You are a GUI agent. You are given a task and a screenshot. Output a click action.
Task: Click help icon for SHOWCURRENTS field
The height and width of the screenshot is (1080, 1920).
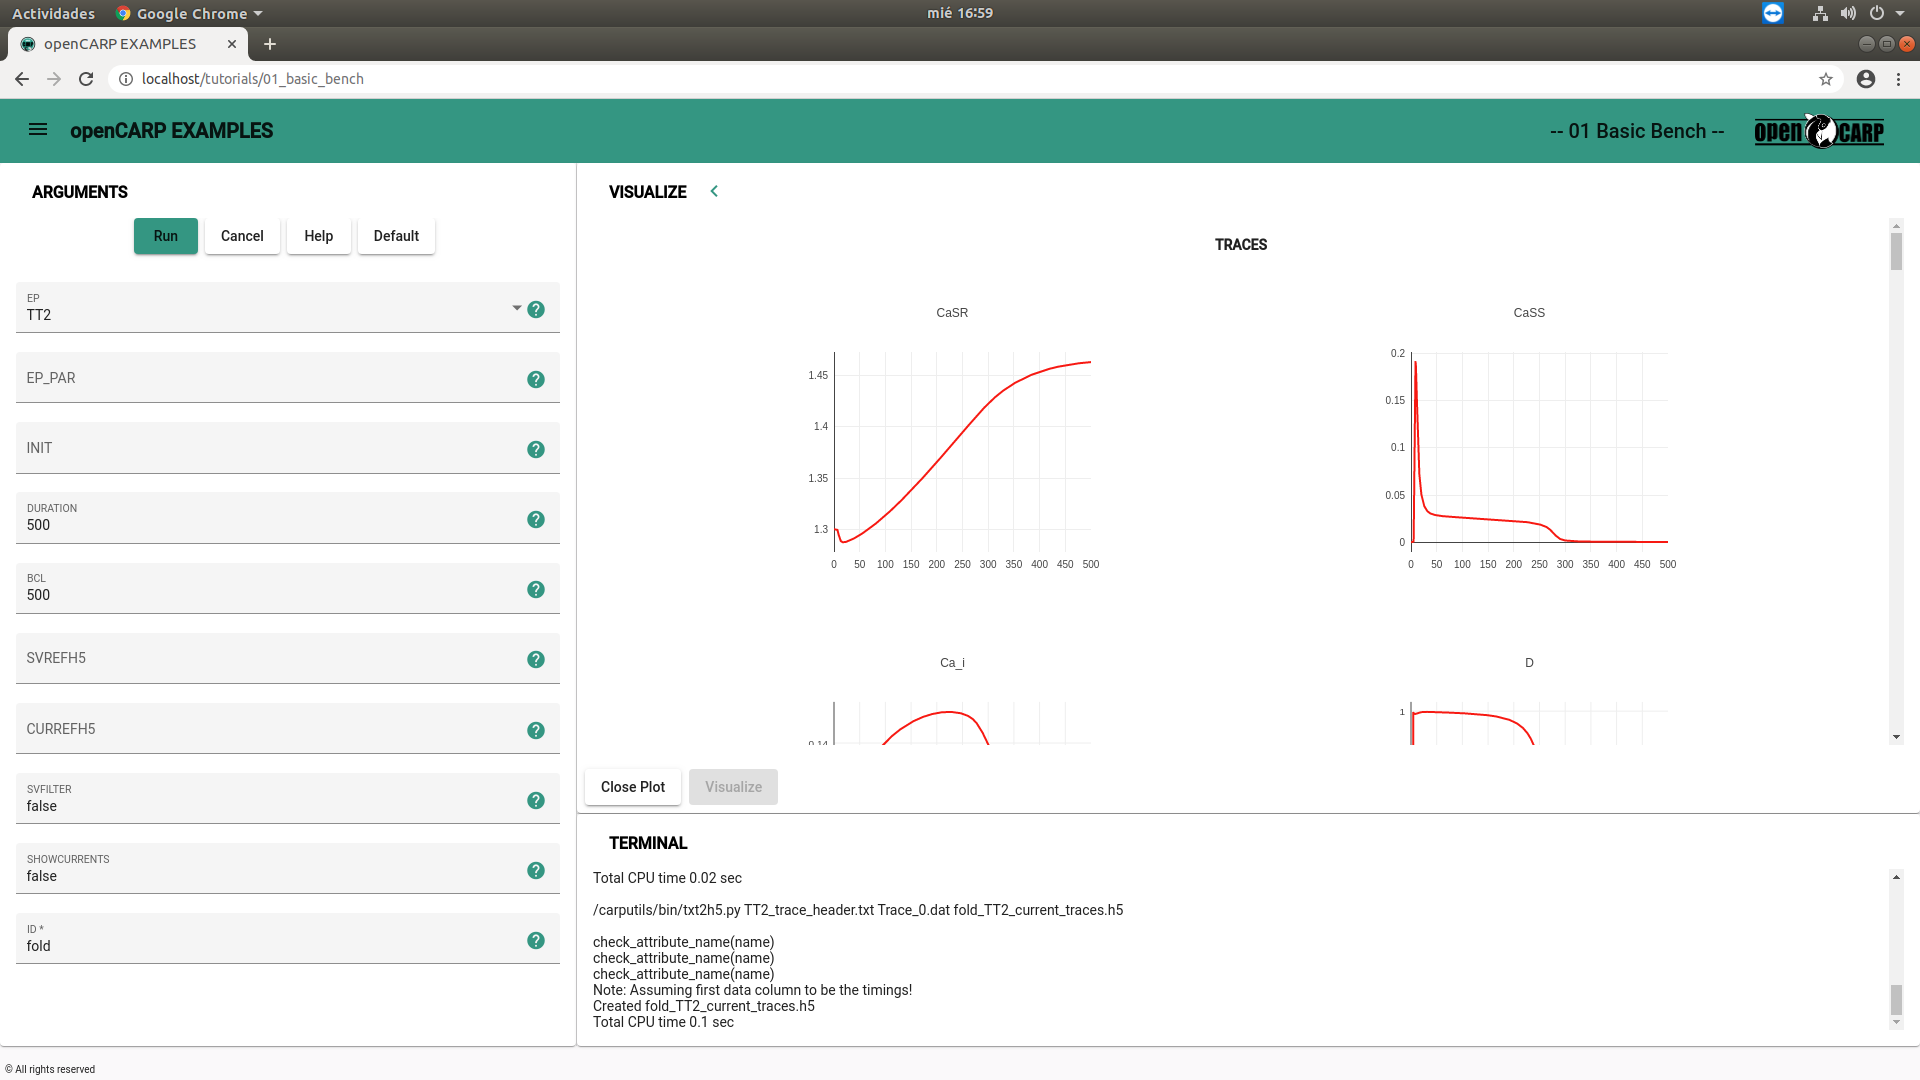(x=536, y=871)
